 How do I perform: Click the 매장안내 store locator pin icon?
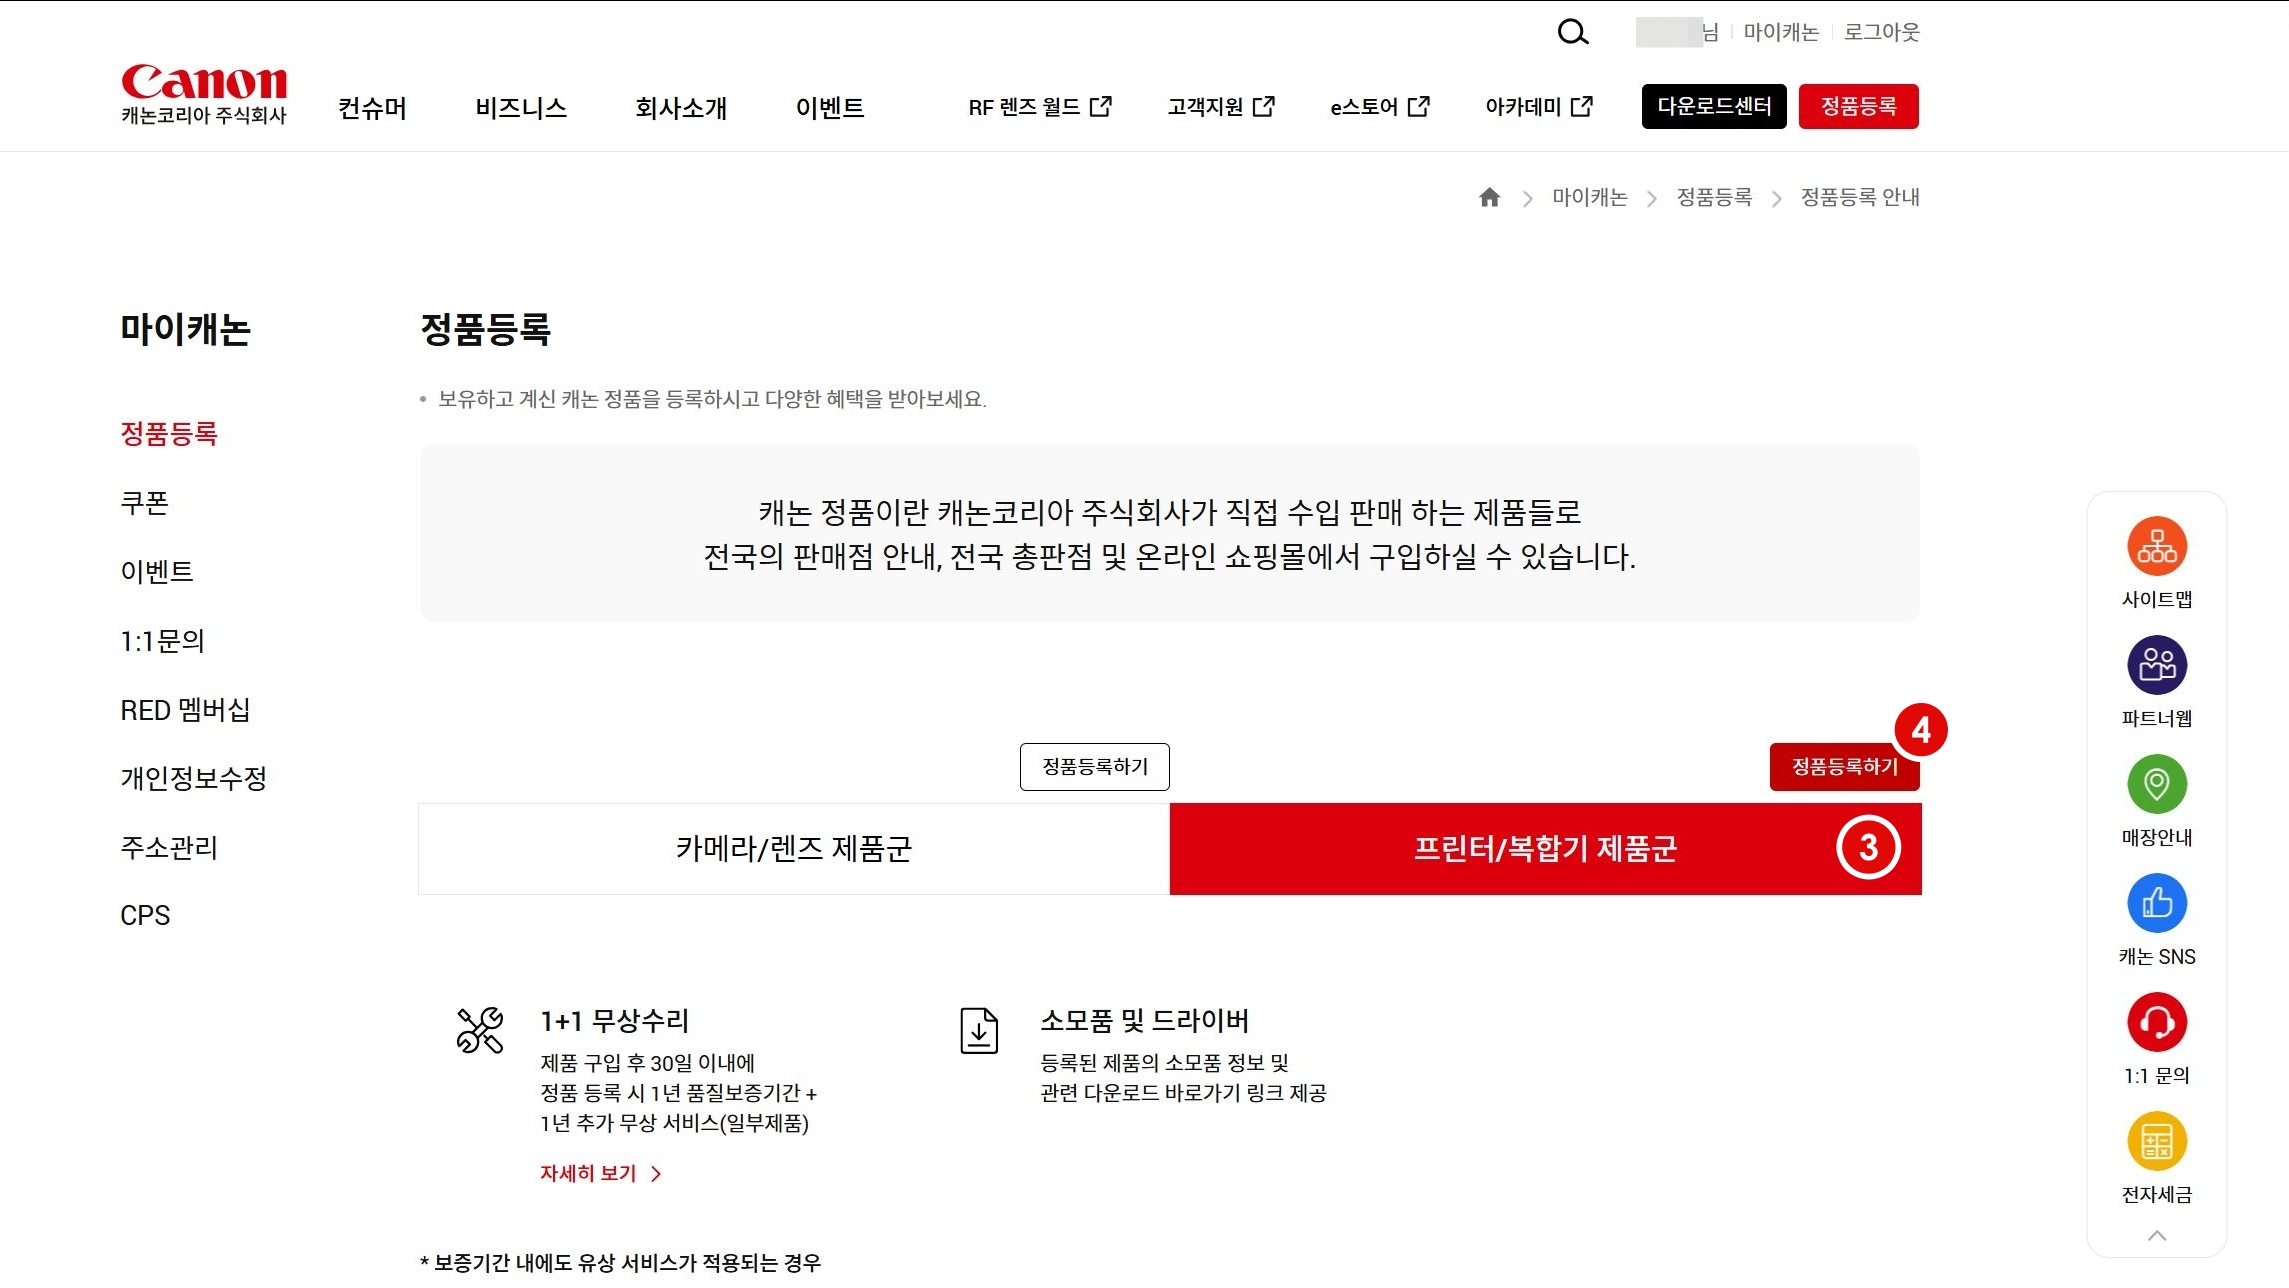click(2156, 784)
